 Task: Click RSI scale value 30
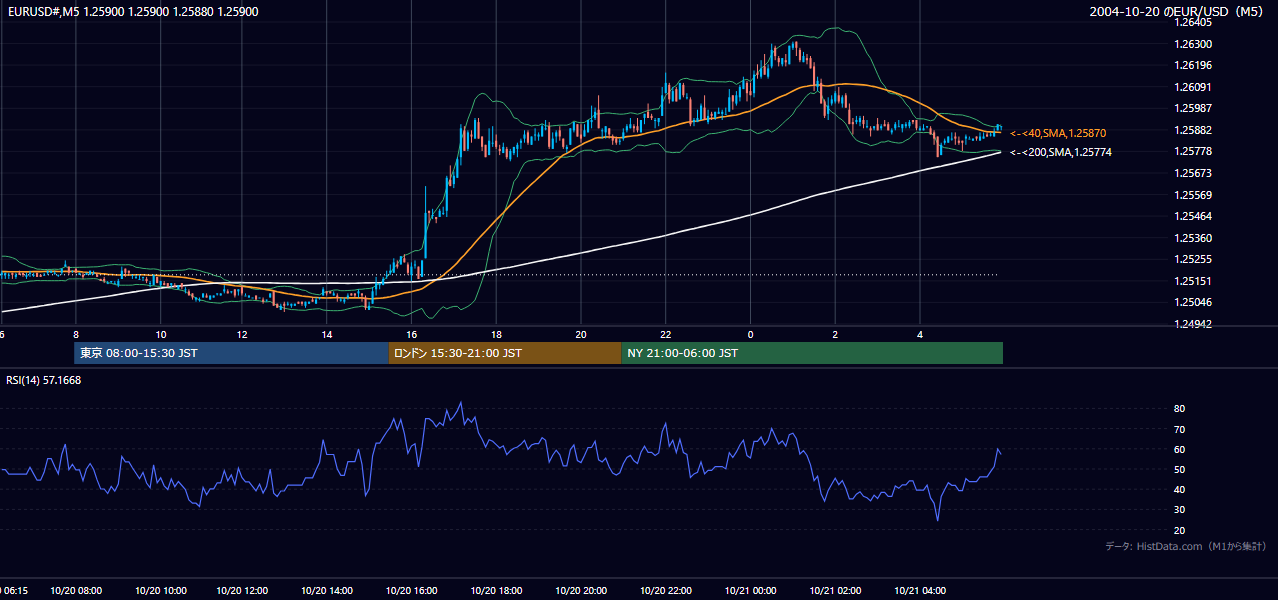tap(1179, 510)
